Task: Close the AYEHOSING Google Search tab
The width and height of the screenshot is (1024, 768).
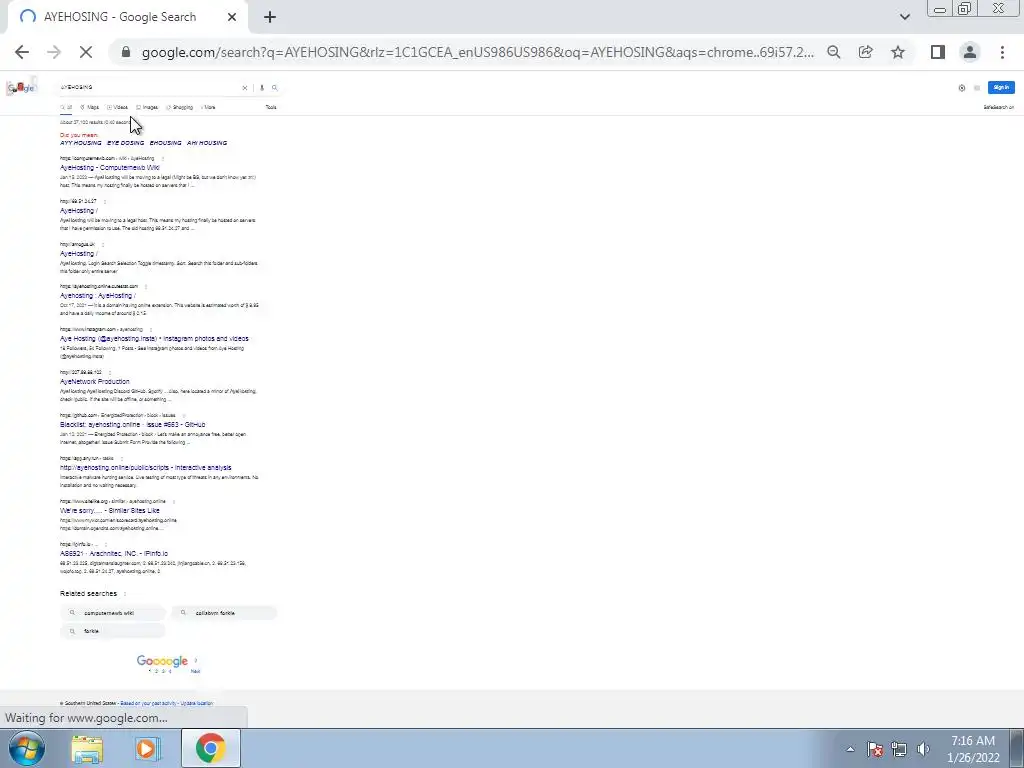Action: (x=232, y=17)
